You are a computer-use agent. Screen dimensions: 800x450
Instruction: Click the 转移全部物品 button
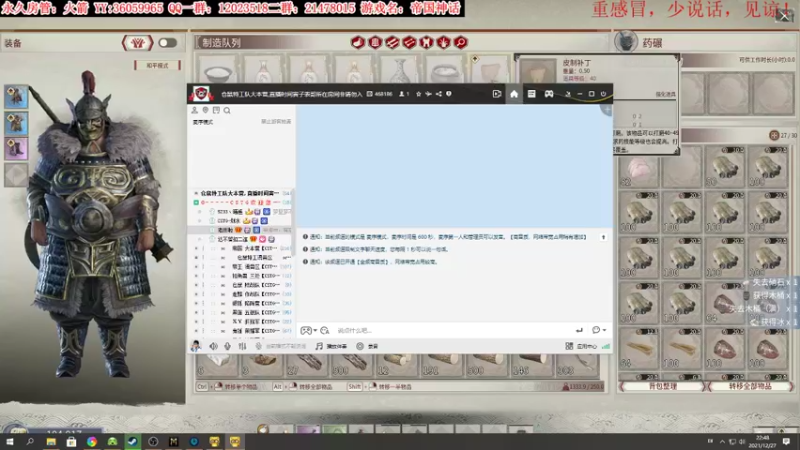[x=749, y=386]
